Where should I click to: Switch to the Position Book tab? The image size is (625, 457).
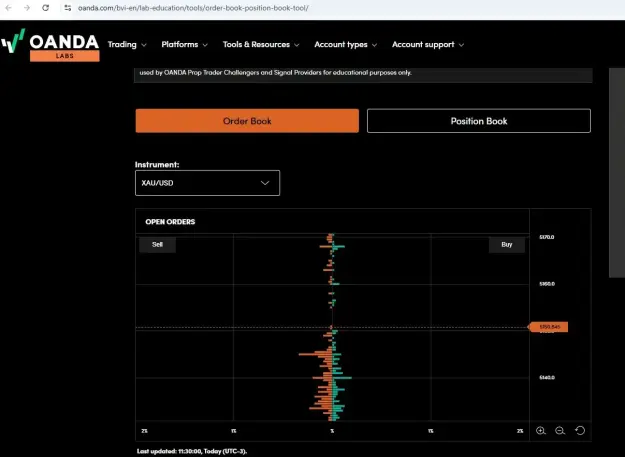coord(479,121)
